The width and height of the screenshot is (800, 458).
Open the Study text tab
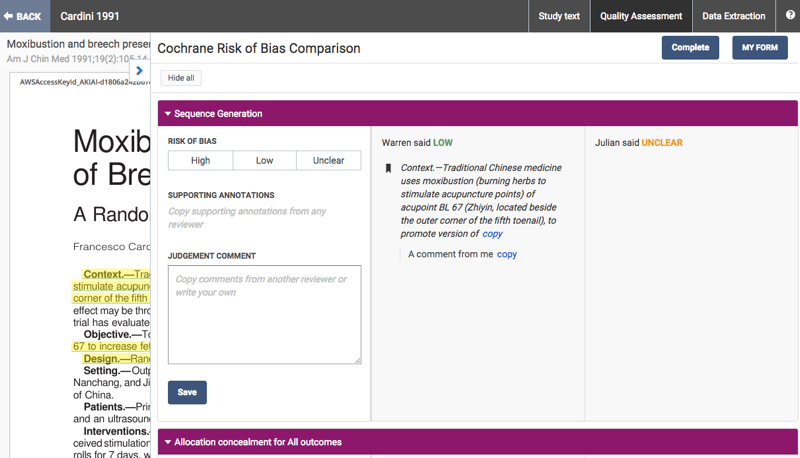[558, 16]
